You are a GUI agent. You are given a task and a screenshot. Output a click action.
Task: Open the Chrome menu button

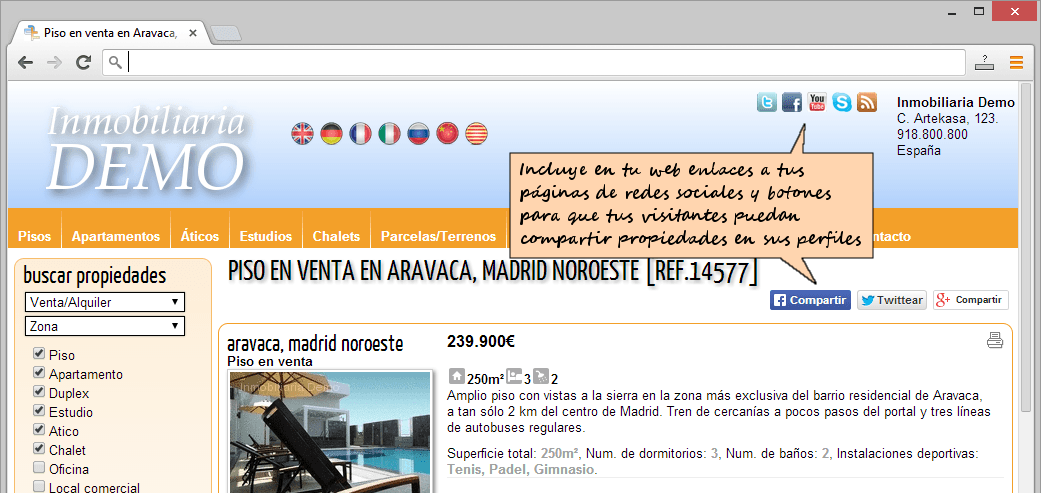click(1016, 63)
